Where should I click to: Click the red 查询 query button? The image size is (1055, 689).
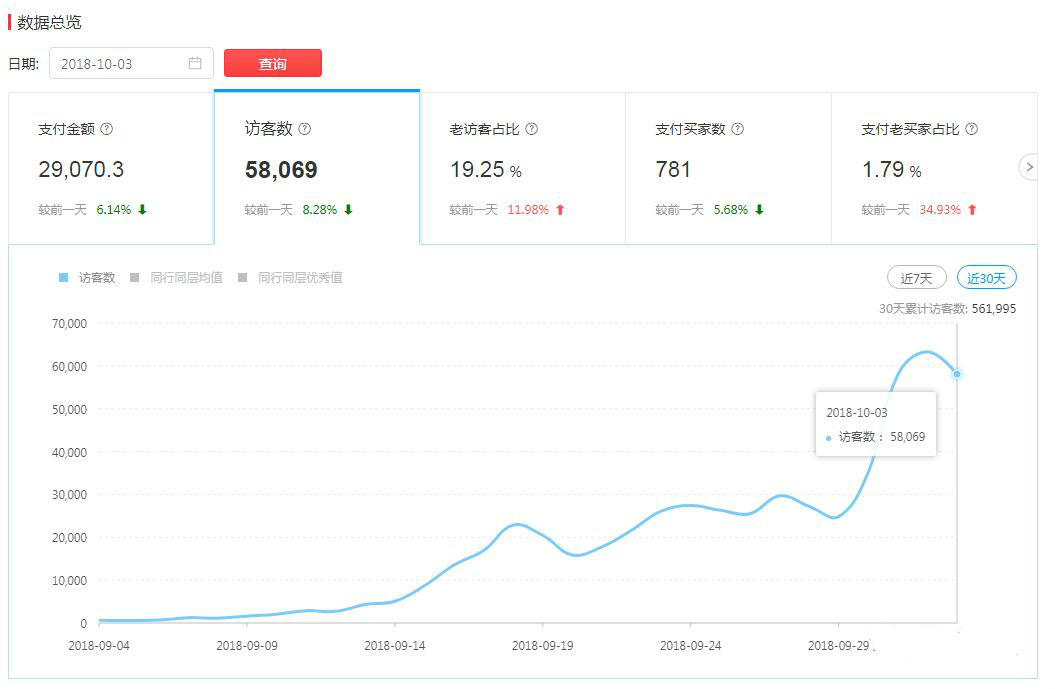coord(272,63)
